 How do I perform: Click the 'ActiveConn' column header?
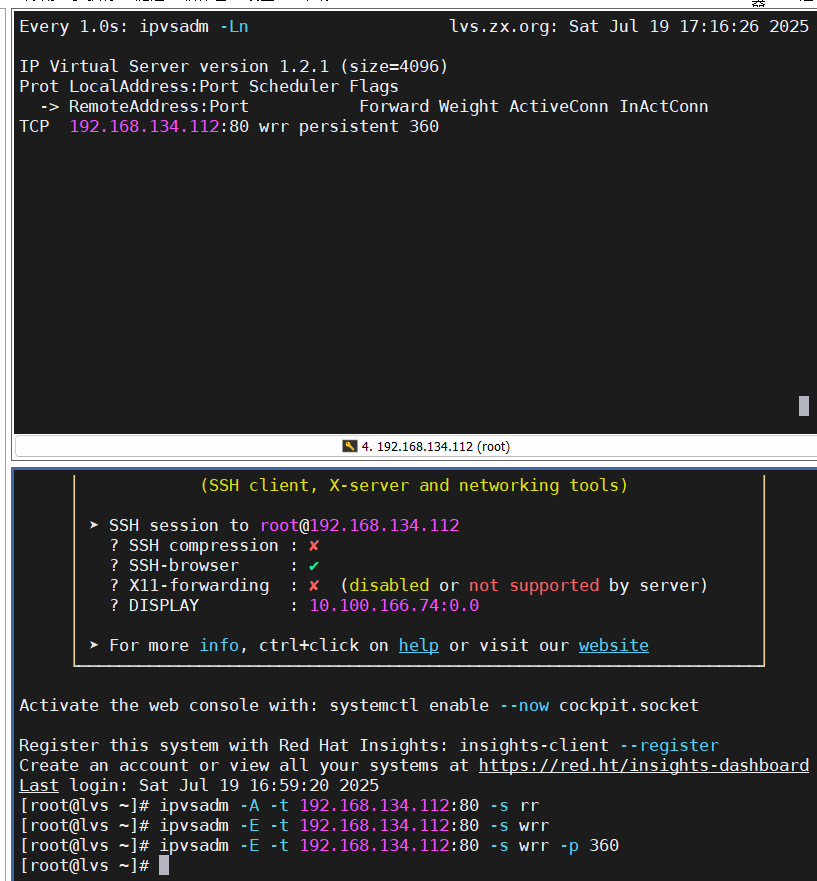click(559, 106)
